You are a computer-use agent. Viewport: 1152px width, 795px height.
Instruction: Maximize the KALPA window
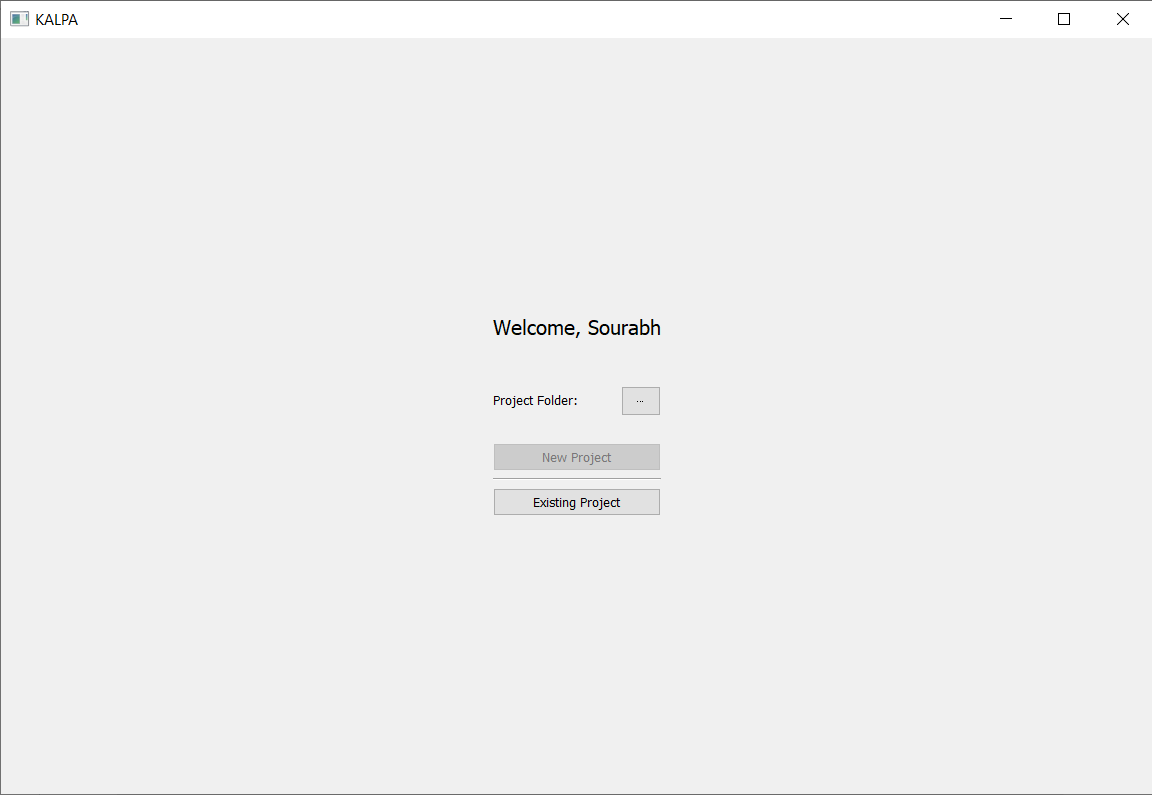point(1063,18)
